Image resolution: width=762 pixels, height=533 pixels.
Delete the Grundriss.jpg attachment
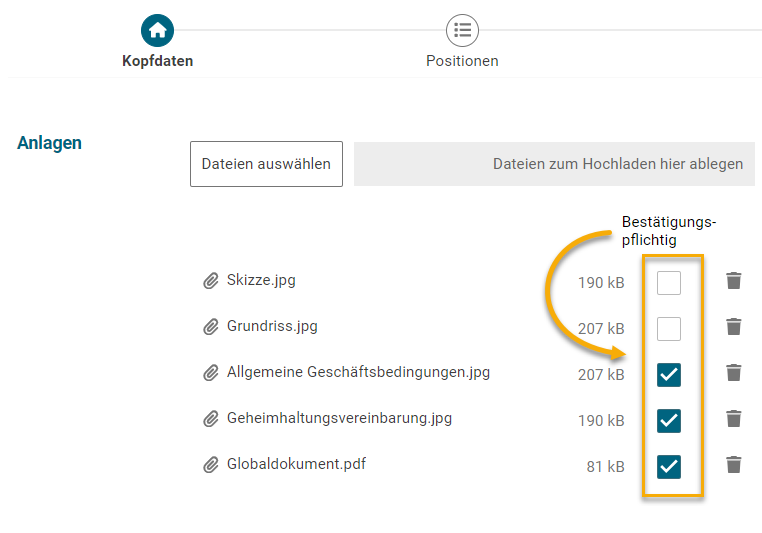(x=734, y=327)
